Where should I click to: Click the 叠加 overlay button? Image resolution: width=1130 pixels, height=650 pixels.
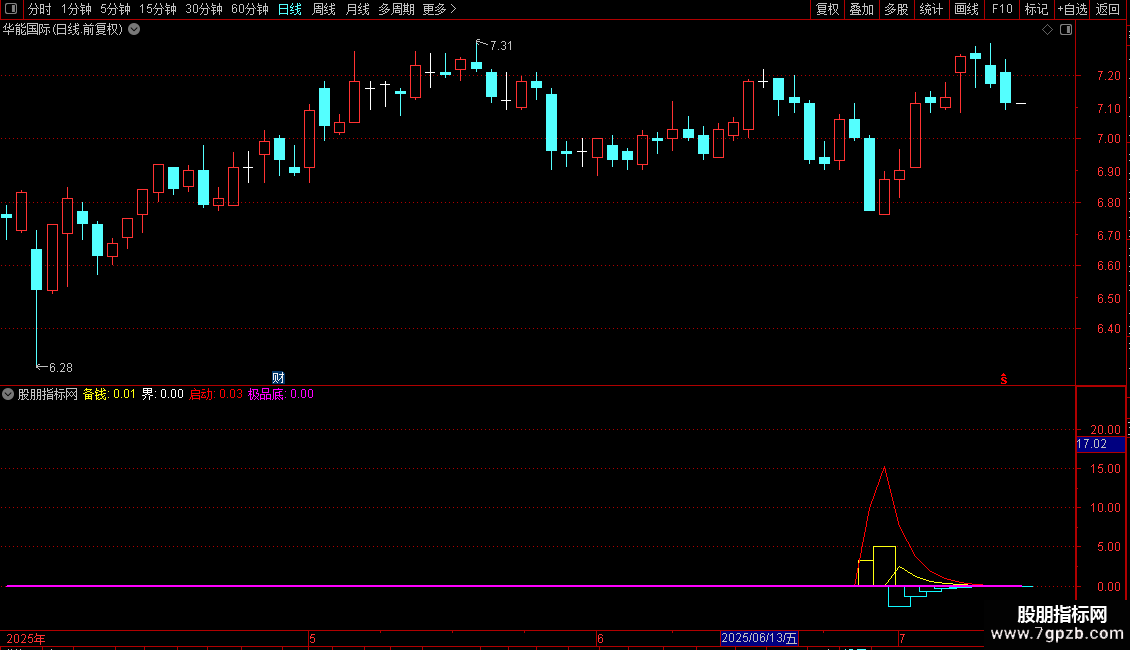click(861, 9)
